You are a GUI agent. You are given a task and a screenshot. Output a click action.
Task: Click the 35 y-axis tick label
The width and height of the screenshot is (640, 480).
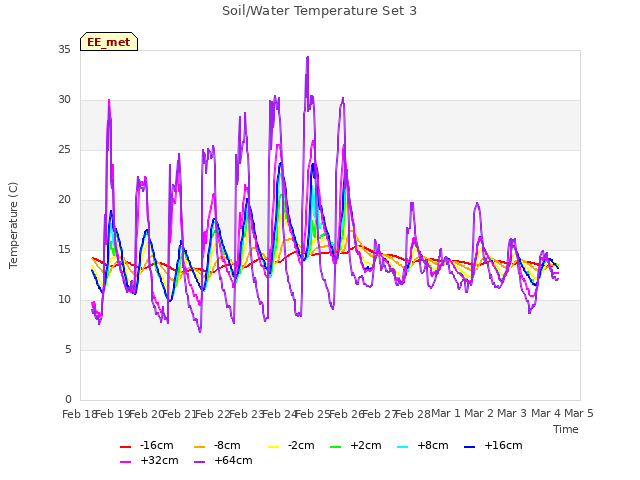click(64, 49)
